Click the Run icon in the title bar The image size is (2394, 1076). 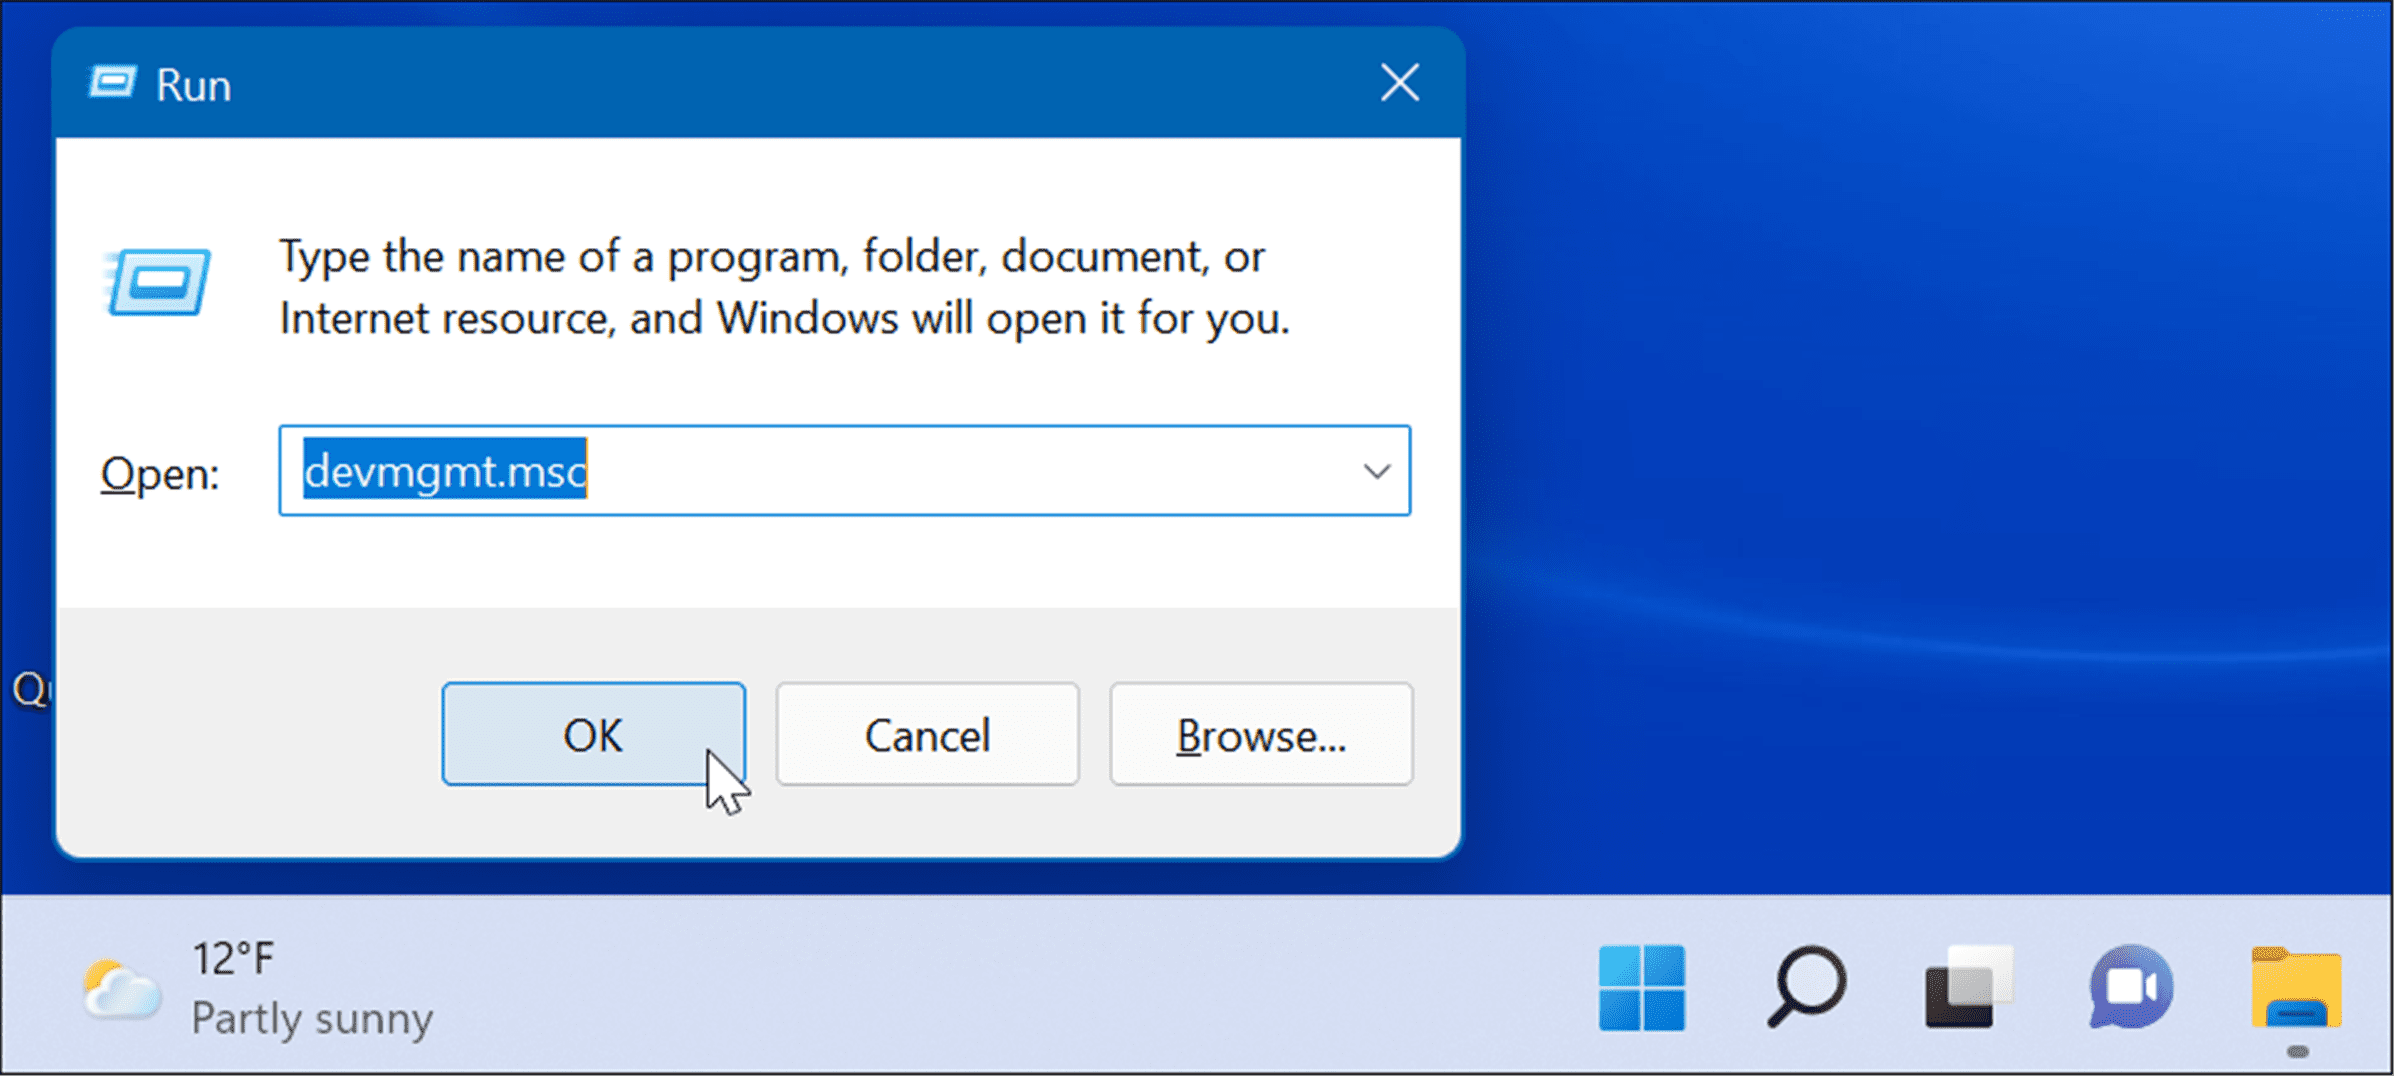click(113, 82)
